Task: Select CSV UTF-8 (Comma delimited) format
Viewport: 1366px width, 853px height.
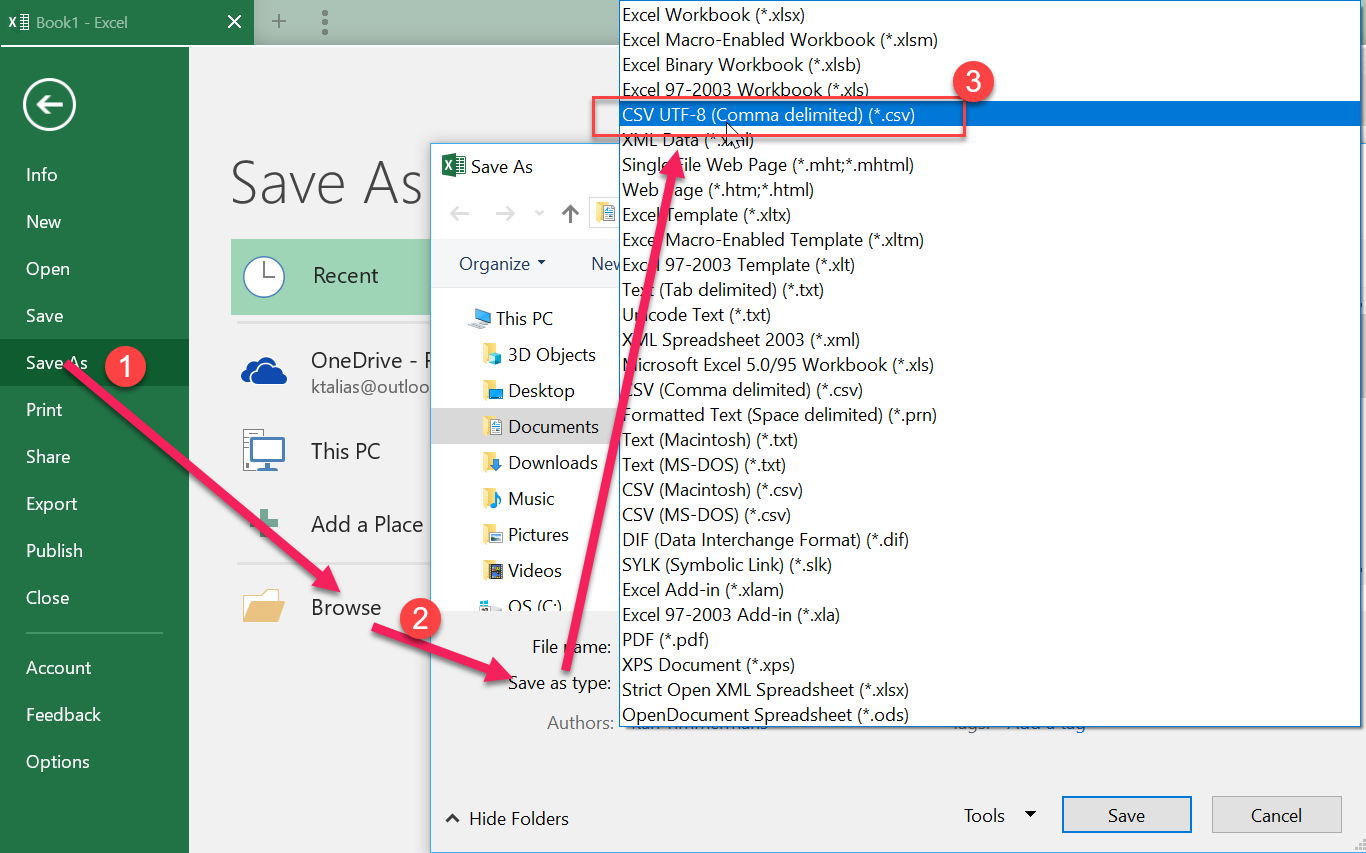Action: tap(768, 115)
